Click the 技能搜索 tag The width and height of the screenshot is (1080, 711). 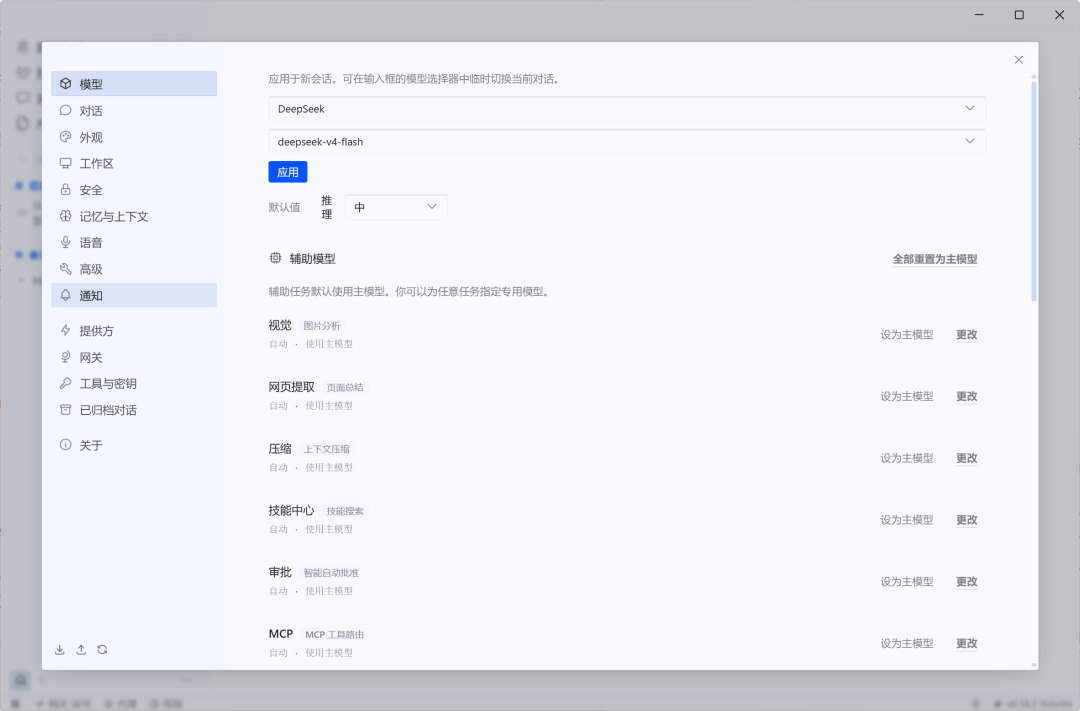pyautogui.click(x=345, y=511)
